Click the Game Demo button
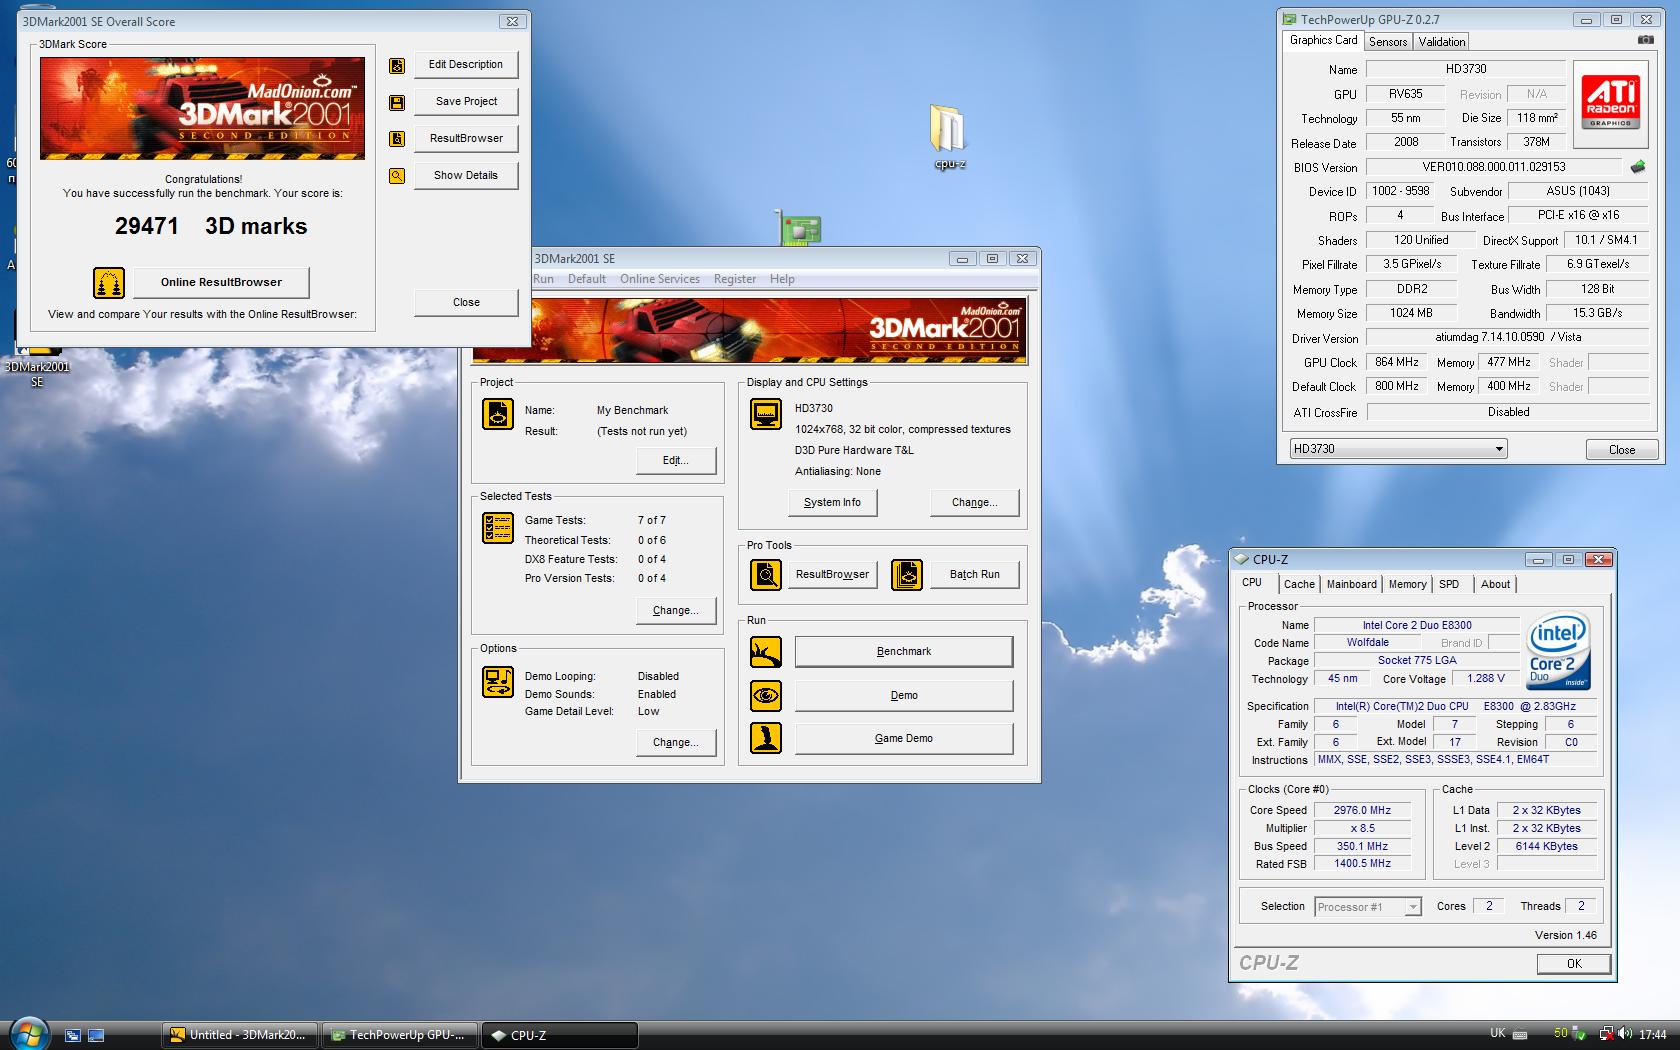Screen dimensions: 1680x1050 (903, 739)
